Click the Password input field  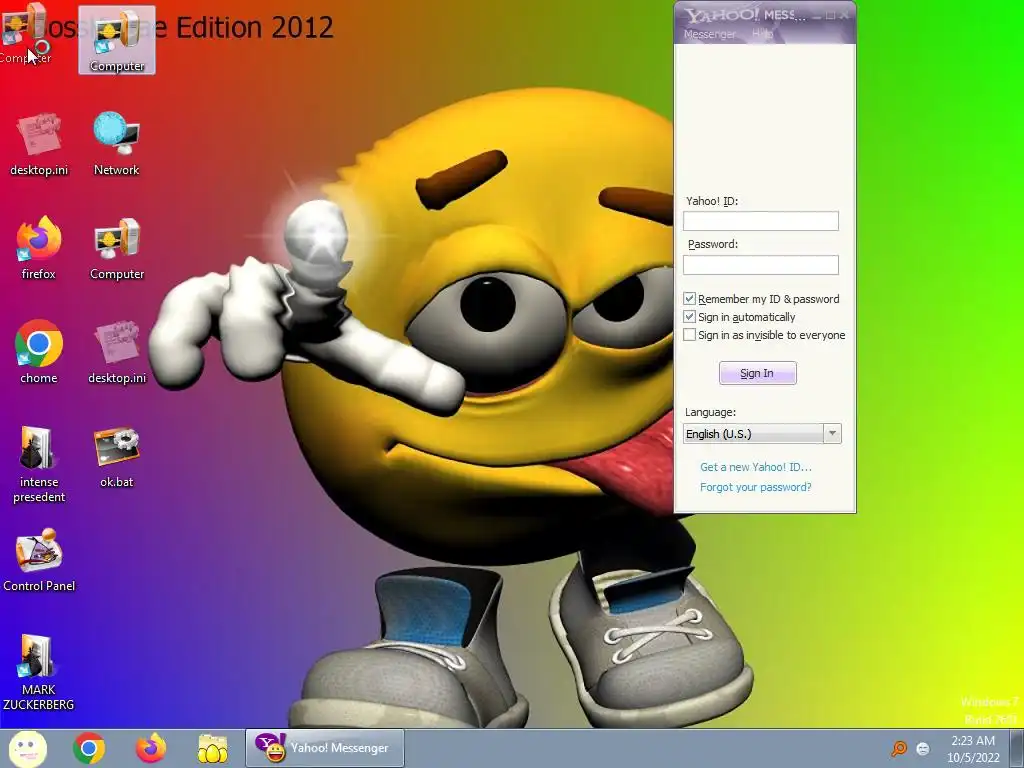(761, 264)
